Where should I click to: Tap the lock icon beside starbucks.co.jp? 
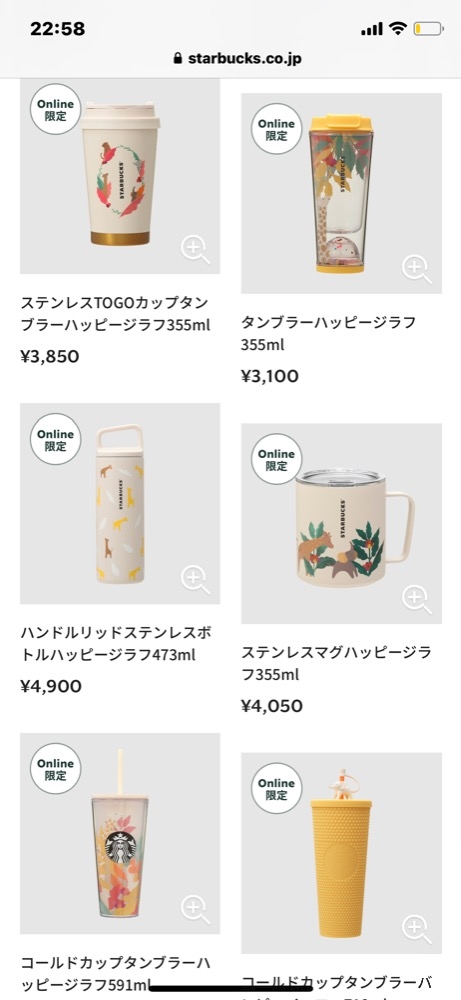178,59
